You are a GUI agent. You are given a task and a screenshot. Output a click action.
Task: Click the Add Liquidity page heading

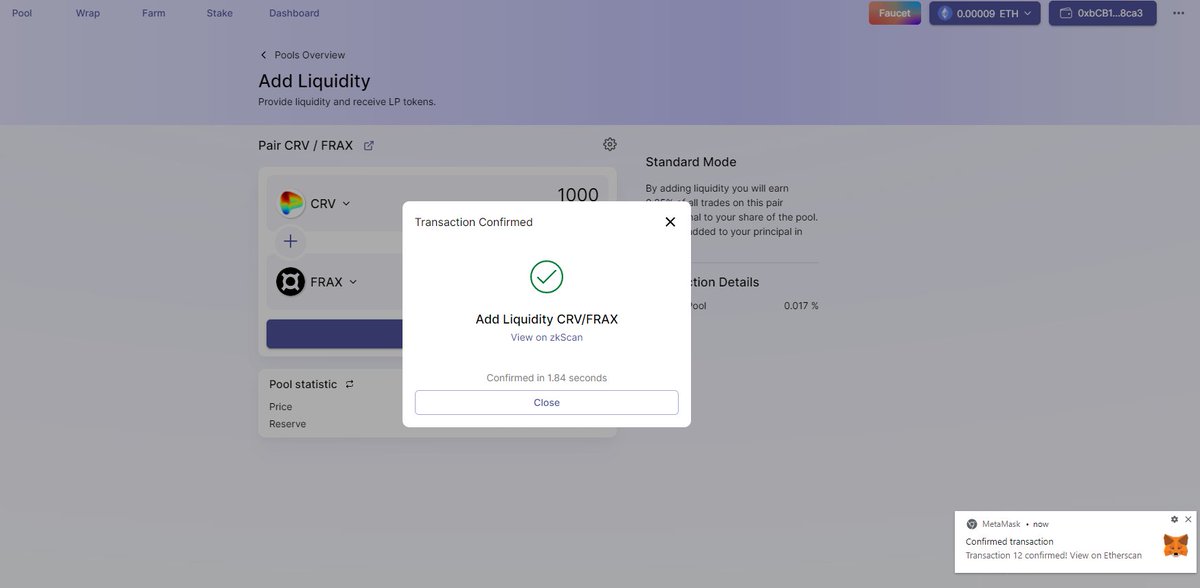314,81
